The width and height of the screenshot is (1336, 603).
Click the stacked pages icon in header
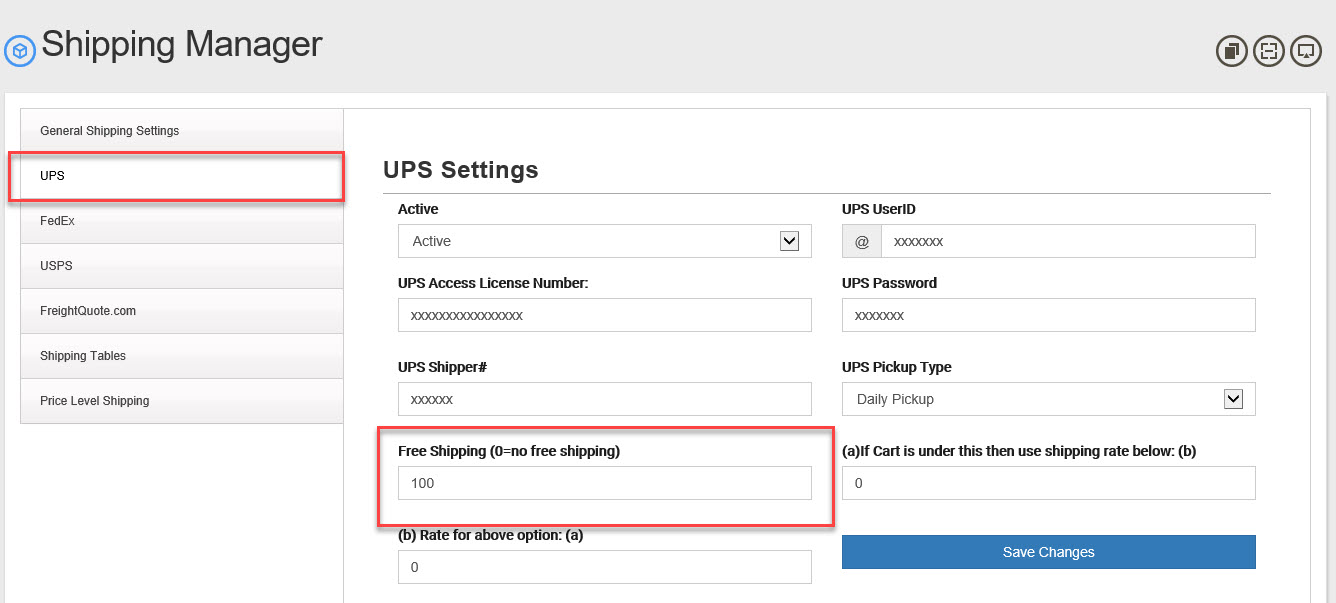[x=1232, y=51]
